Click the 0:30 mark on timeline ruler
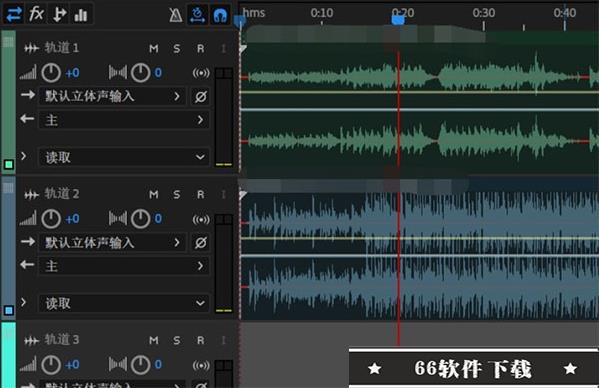This screenshot has height=388, width=599. [x=484, y=13]
